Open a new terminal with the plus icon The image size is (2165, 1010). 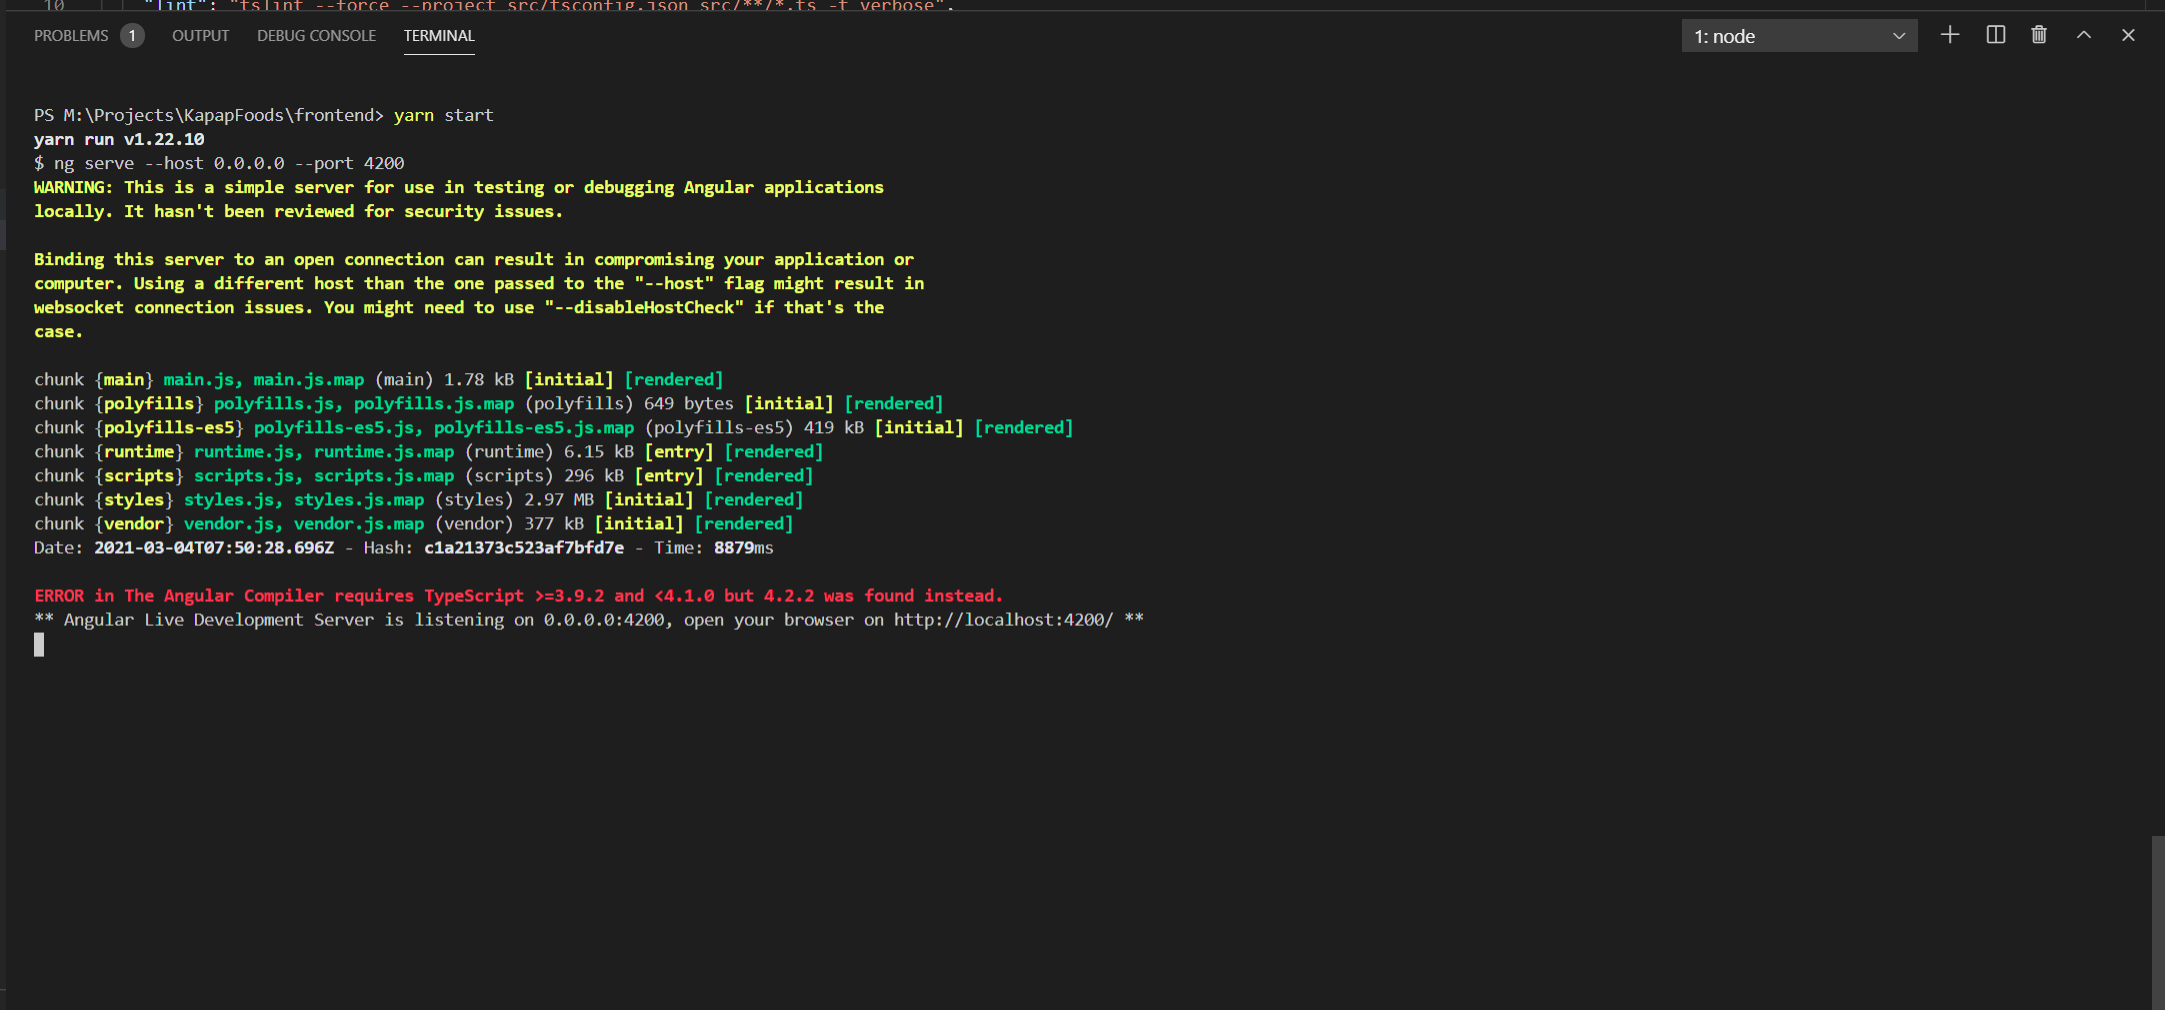coord(1949,35)
